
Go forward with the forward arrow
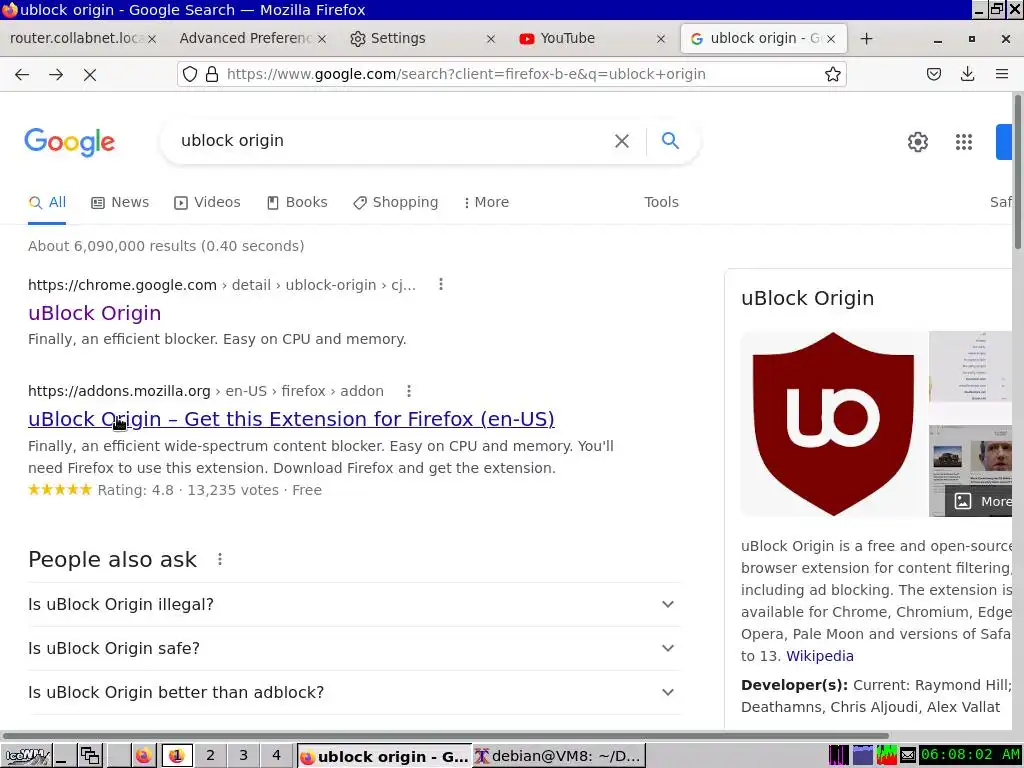point(56,74)
